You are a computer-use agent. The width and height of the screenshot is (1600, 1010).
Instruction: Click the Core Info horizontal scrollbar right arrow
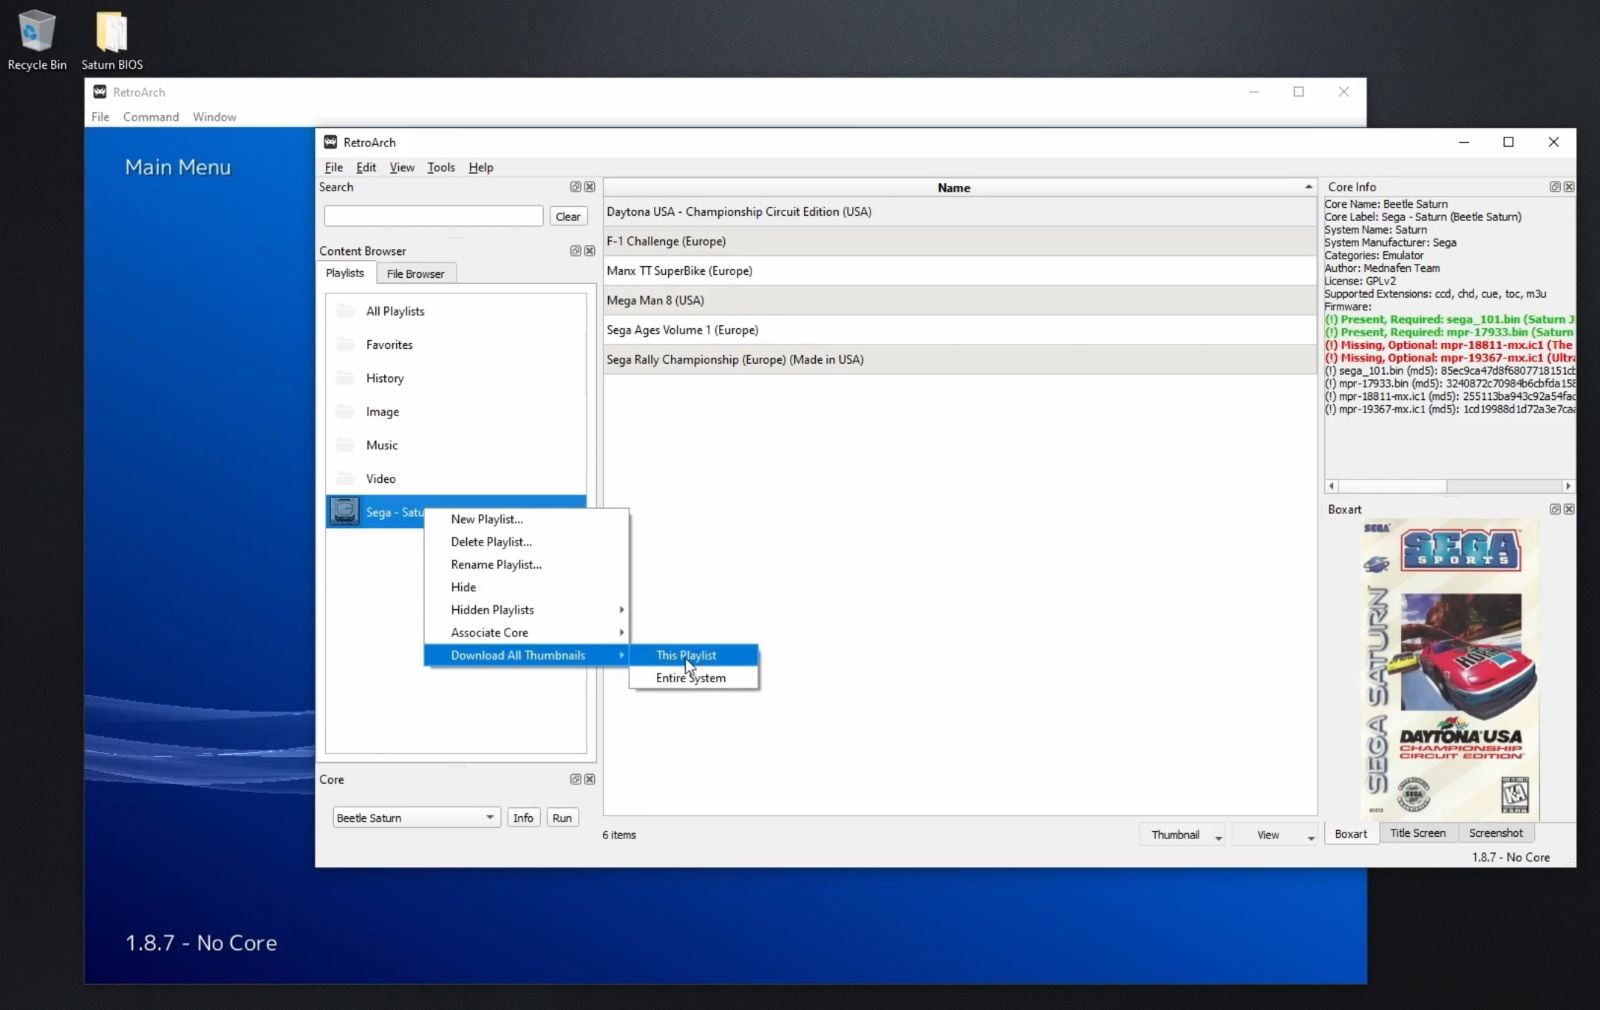click(1568, 486)
